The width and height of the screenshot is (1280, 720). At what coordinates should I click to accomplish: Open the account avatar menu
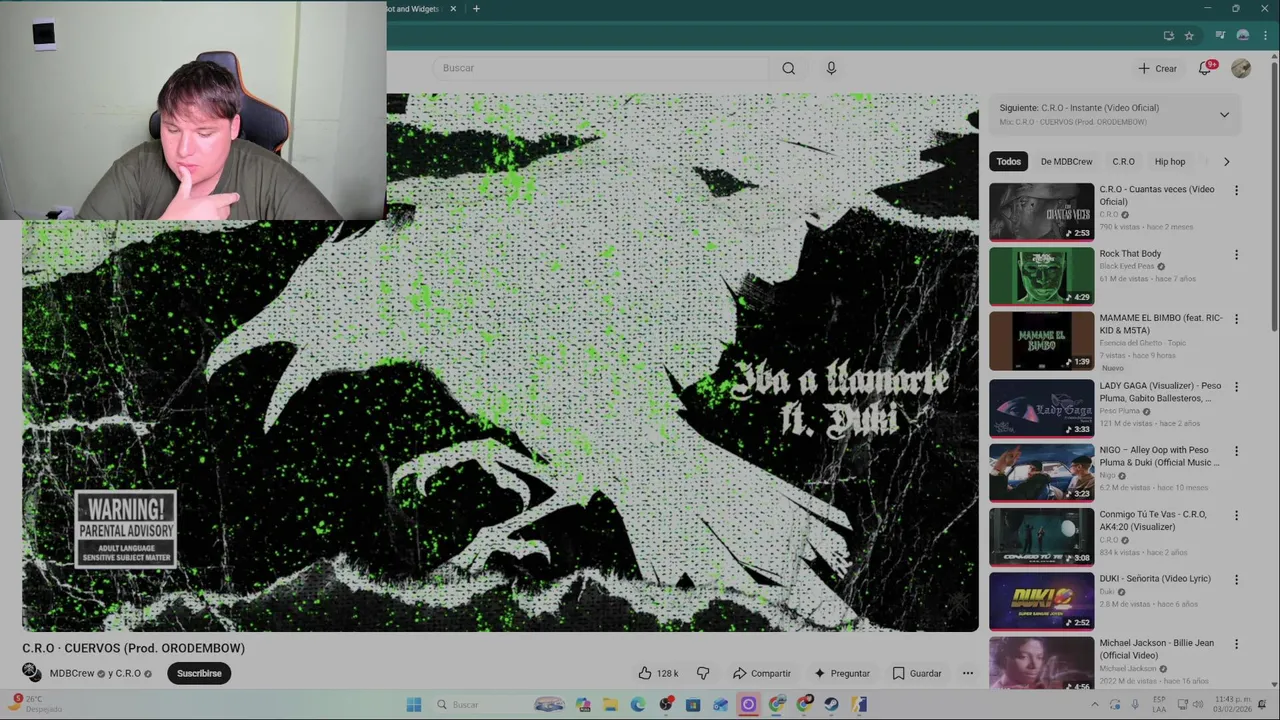click(x=1241, y=68)
